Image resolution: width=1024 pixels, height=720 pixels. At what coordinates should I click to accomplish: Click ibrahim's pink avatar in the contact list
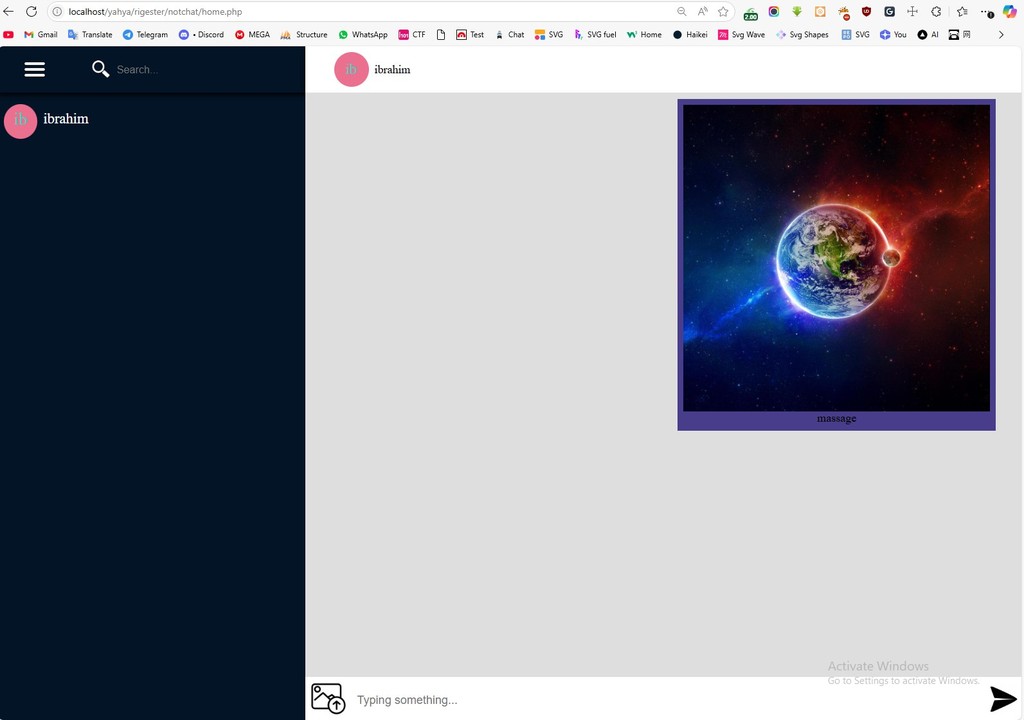click(x=20, y=121)
